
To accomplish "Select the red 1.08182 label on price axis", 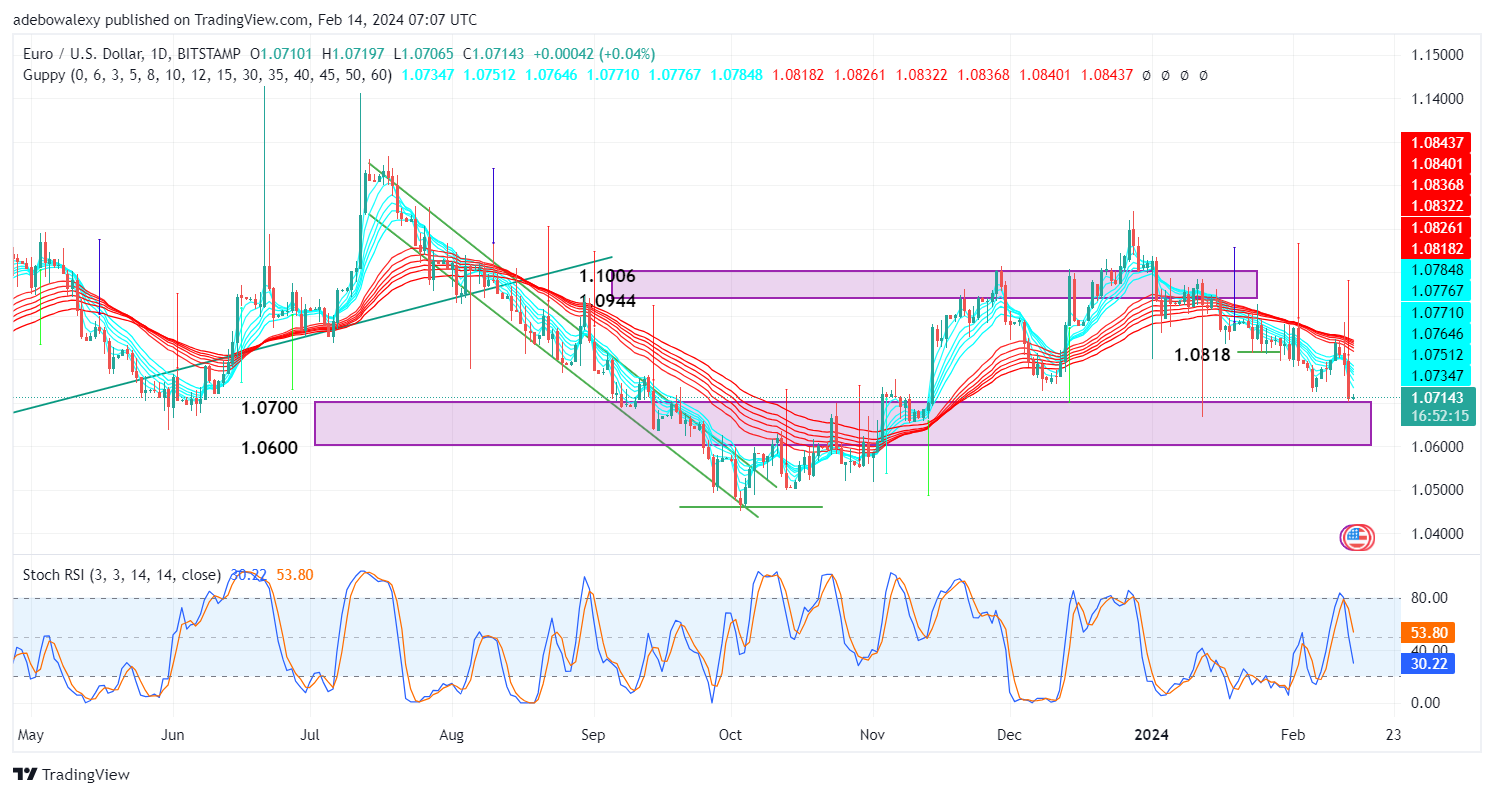I will 1438,247.
